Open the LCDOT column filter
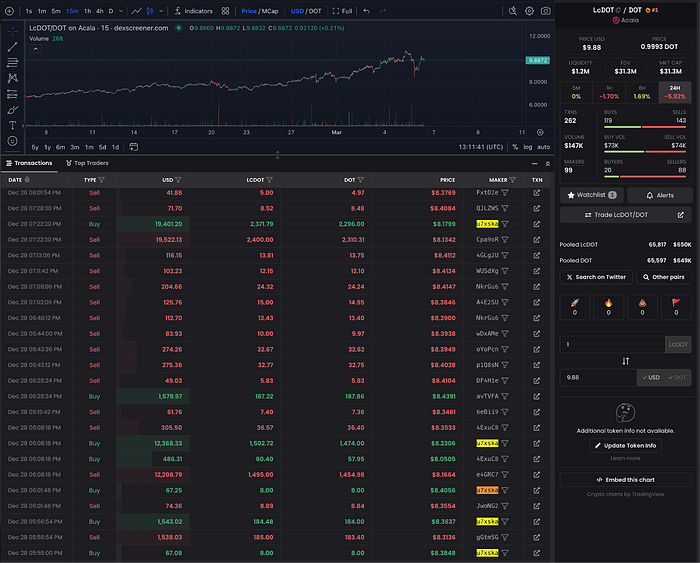Image resolution: width=700 pixels, height=563 pixels. point(270,180)
